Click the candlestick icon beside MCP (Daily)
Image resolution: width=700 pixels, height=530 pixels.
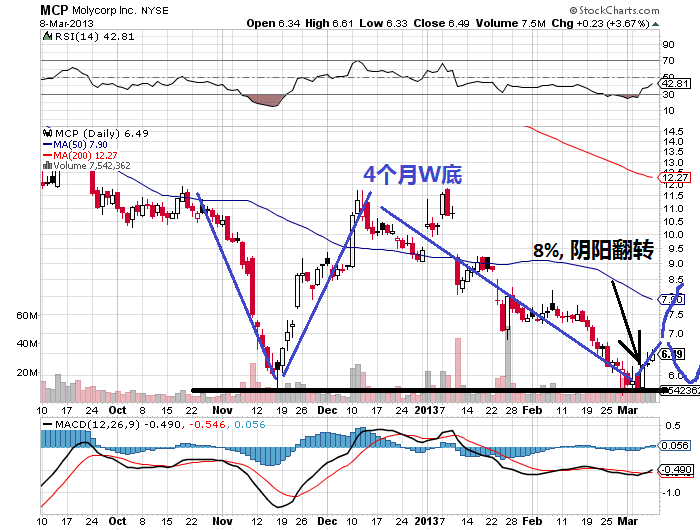pos(47,133)
